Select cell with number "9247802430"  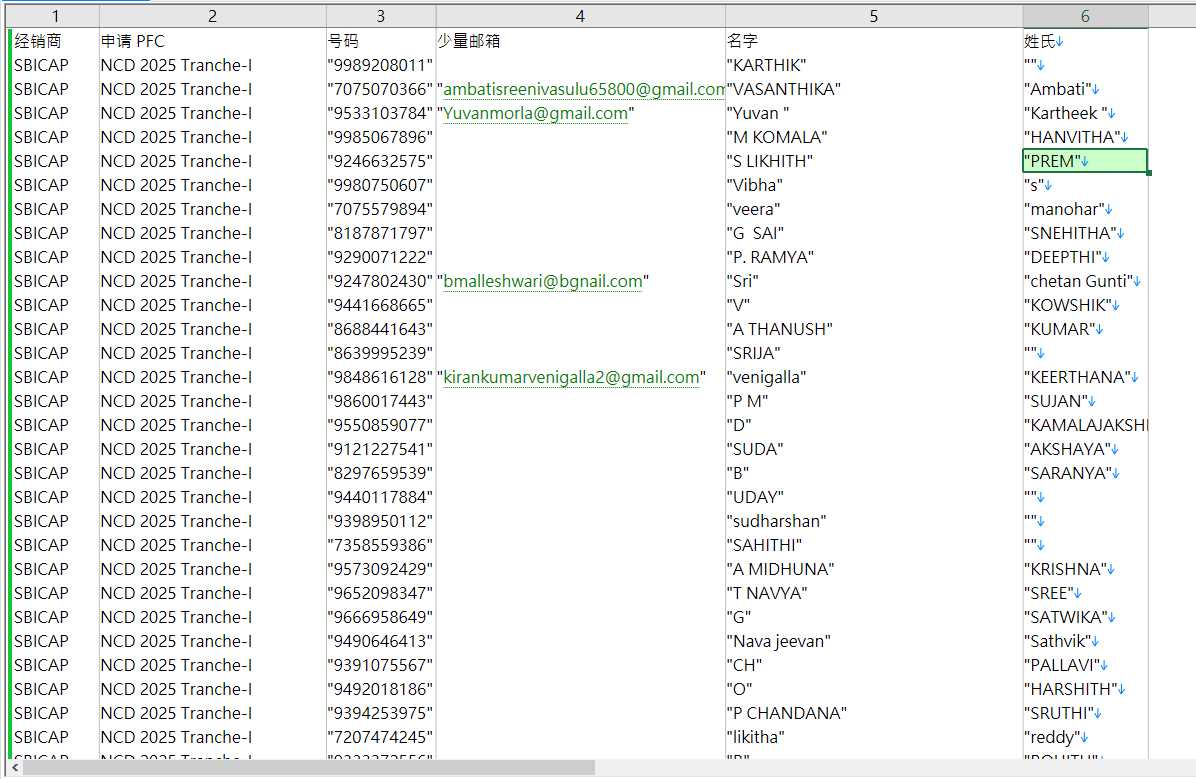click(381, 281)
